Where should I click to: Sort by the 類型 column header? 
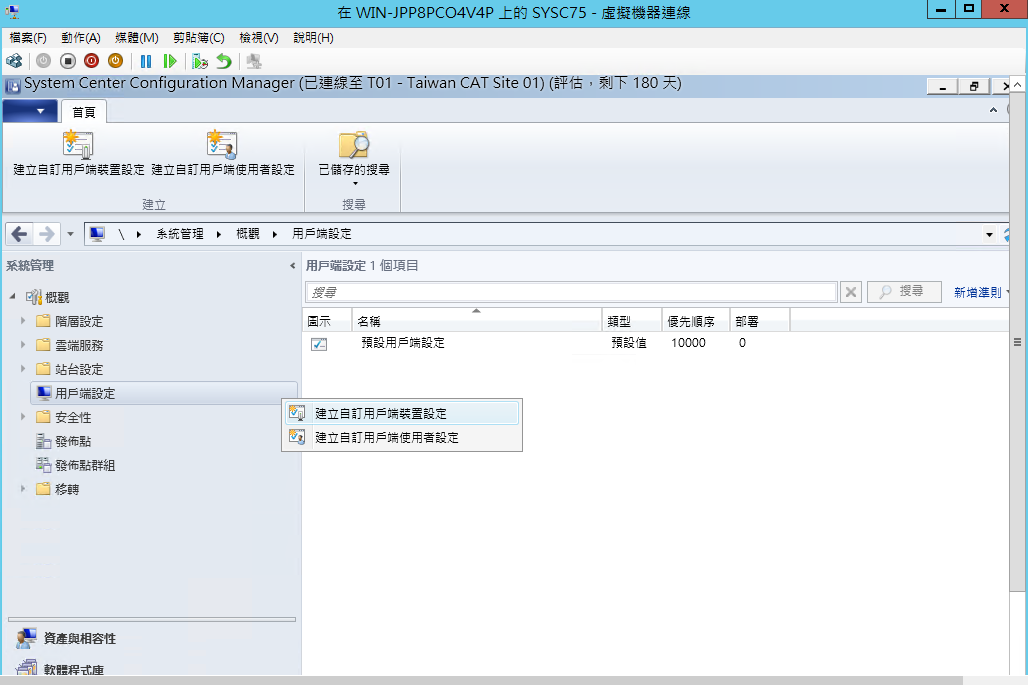click(631, 321)
